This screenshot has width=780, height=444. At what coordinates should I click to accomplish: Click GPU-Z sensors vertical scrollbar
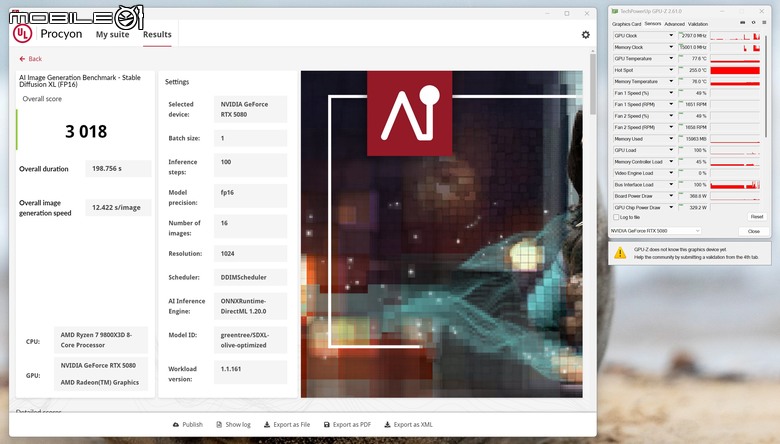[767, 85]
